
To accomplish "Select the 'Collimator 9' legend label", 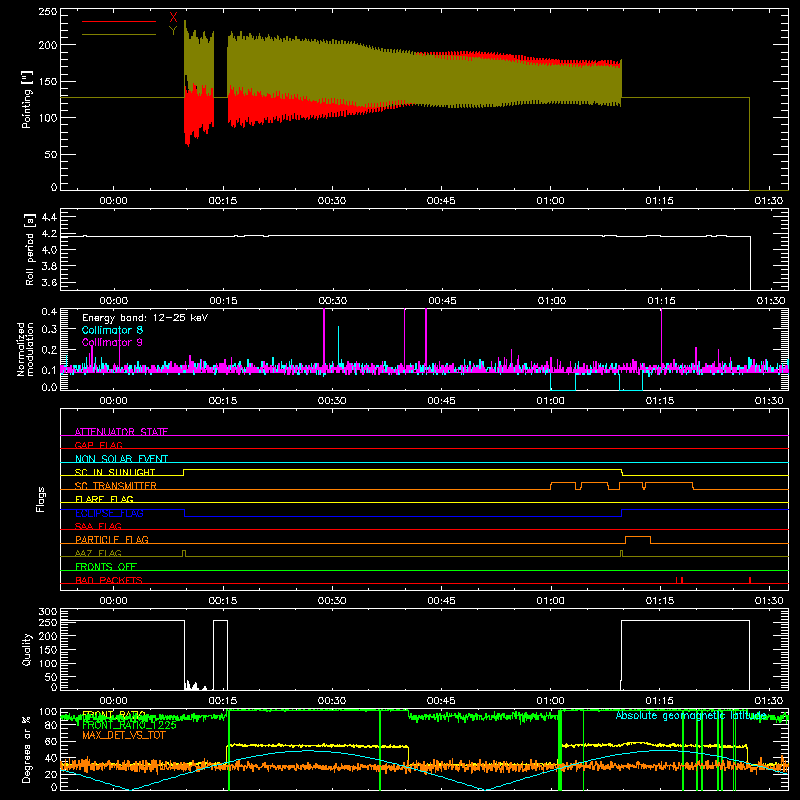I will [x=112, y=342].
